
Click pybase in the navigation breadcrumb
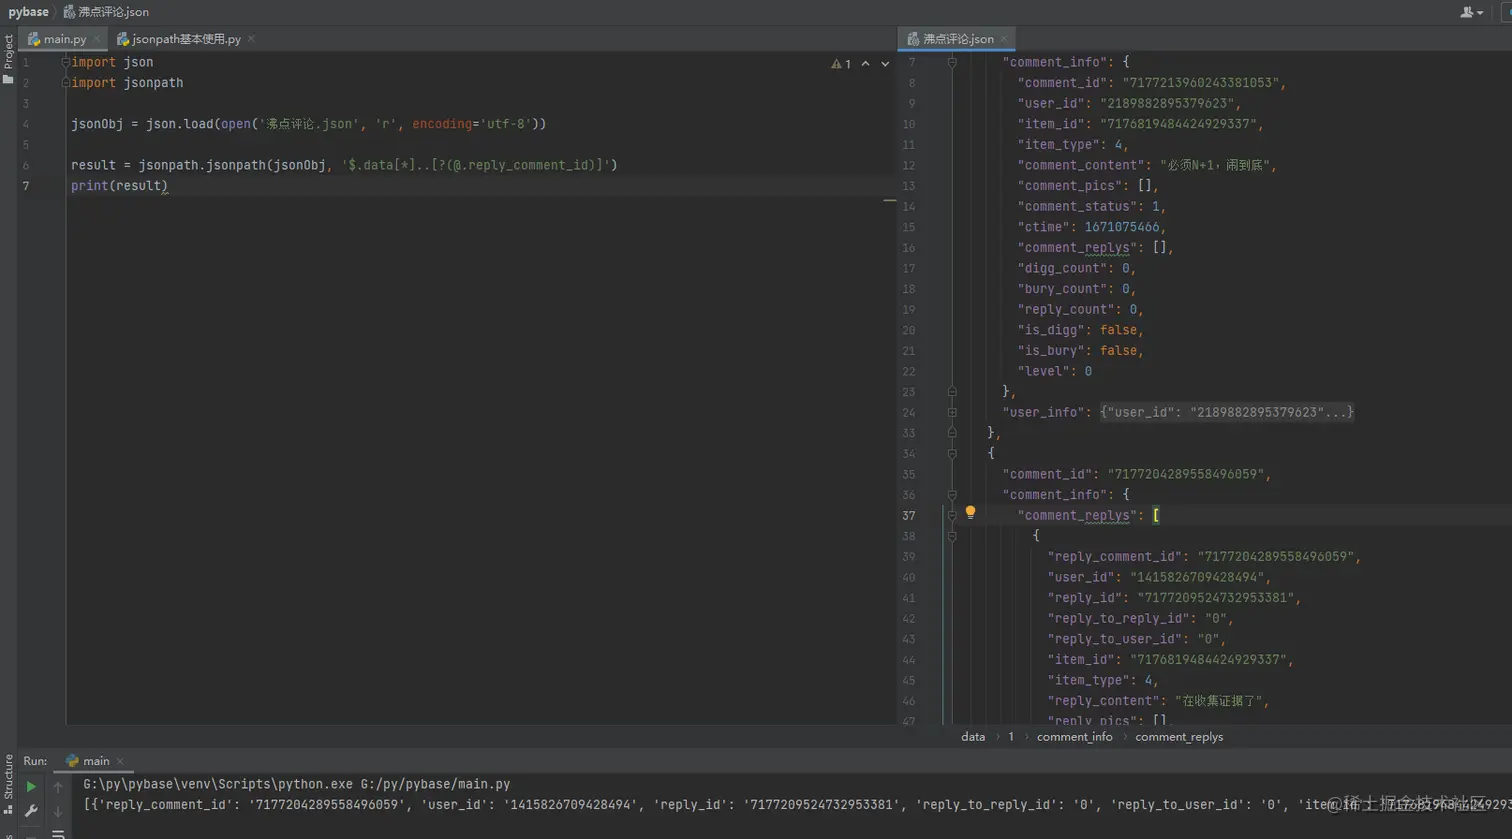click(x=29, y=12)
